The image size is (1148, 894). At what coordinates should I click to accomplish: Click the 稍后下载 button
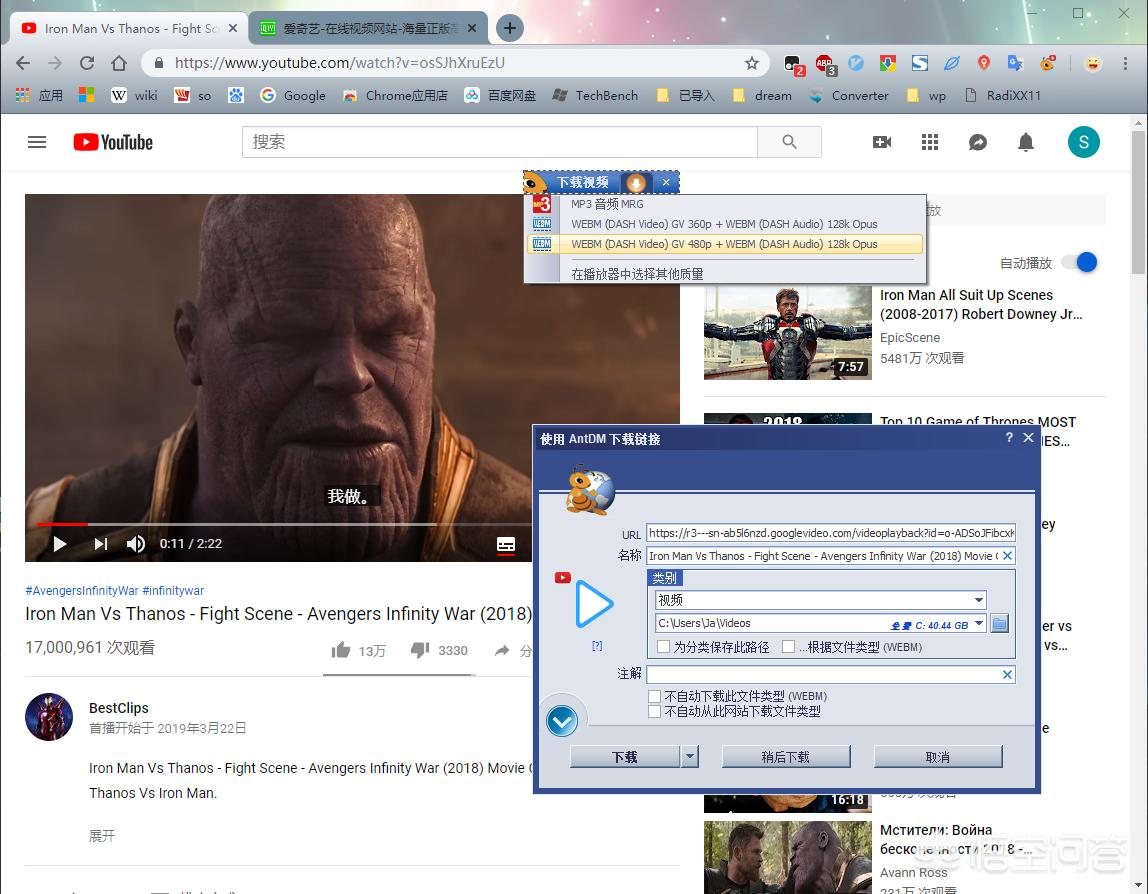785,757
